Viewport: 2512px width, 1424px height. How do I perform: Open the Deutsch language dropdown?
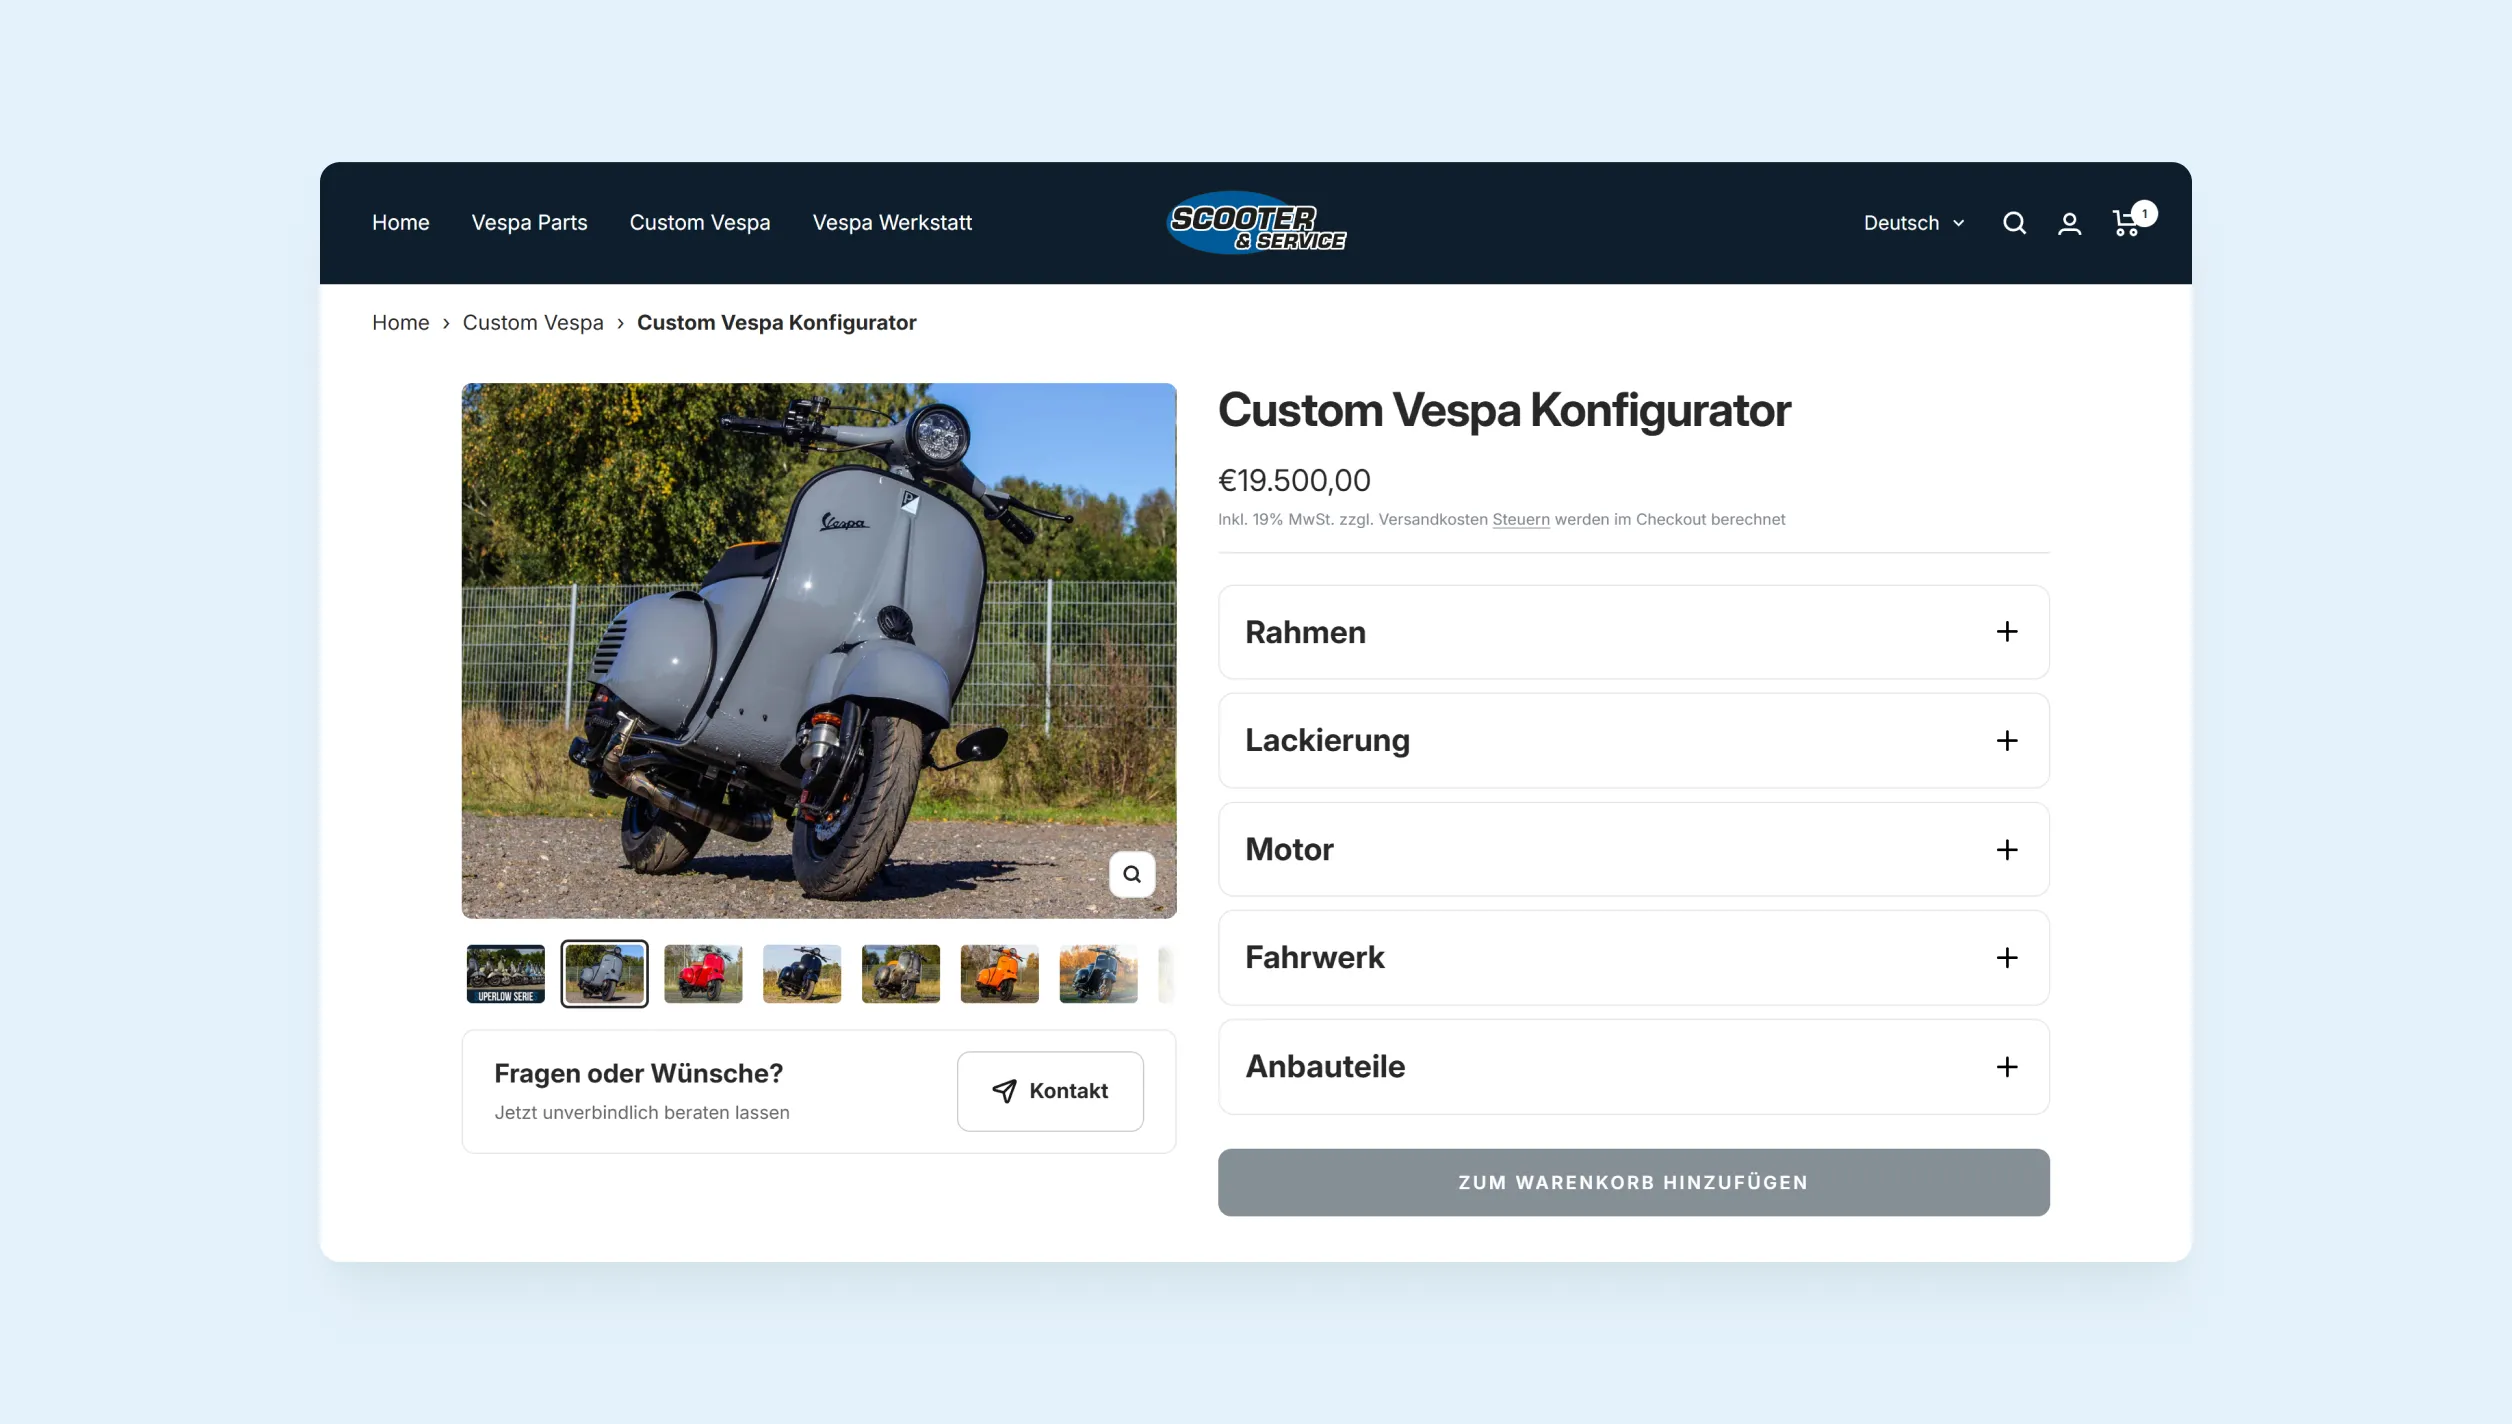tap(1913, 223)
